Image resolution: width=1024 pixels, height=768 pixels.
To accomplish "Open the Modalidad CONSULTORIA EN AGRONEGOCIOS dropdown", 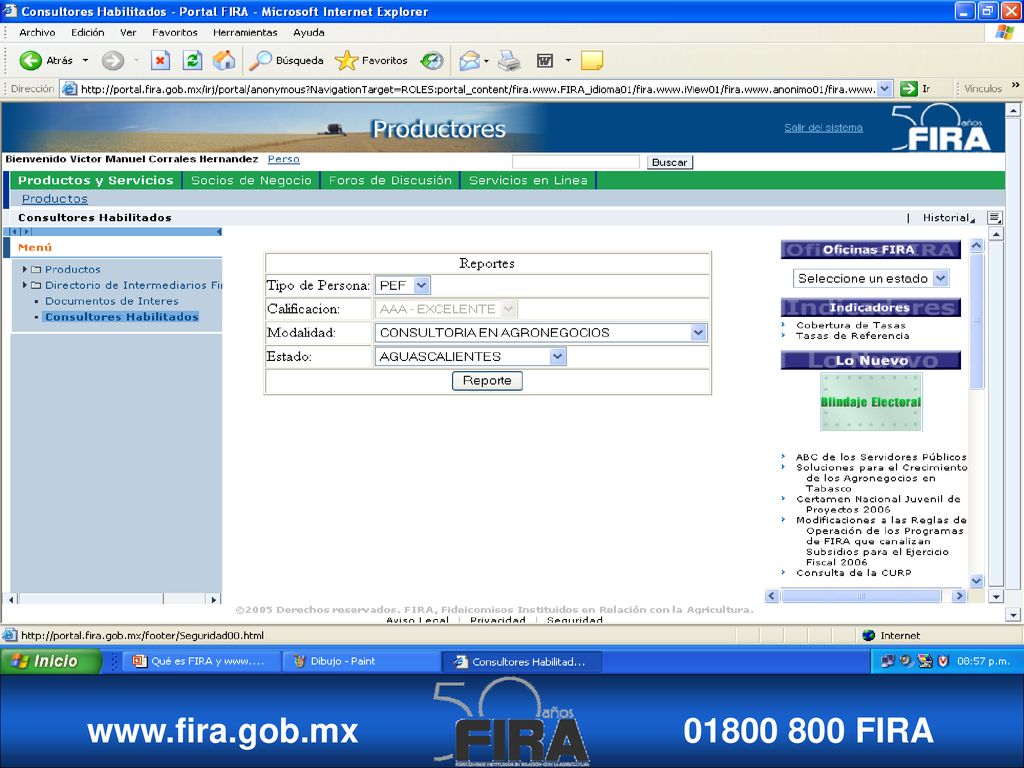I will click(x=698, y=332).
